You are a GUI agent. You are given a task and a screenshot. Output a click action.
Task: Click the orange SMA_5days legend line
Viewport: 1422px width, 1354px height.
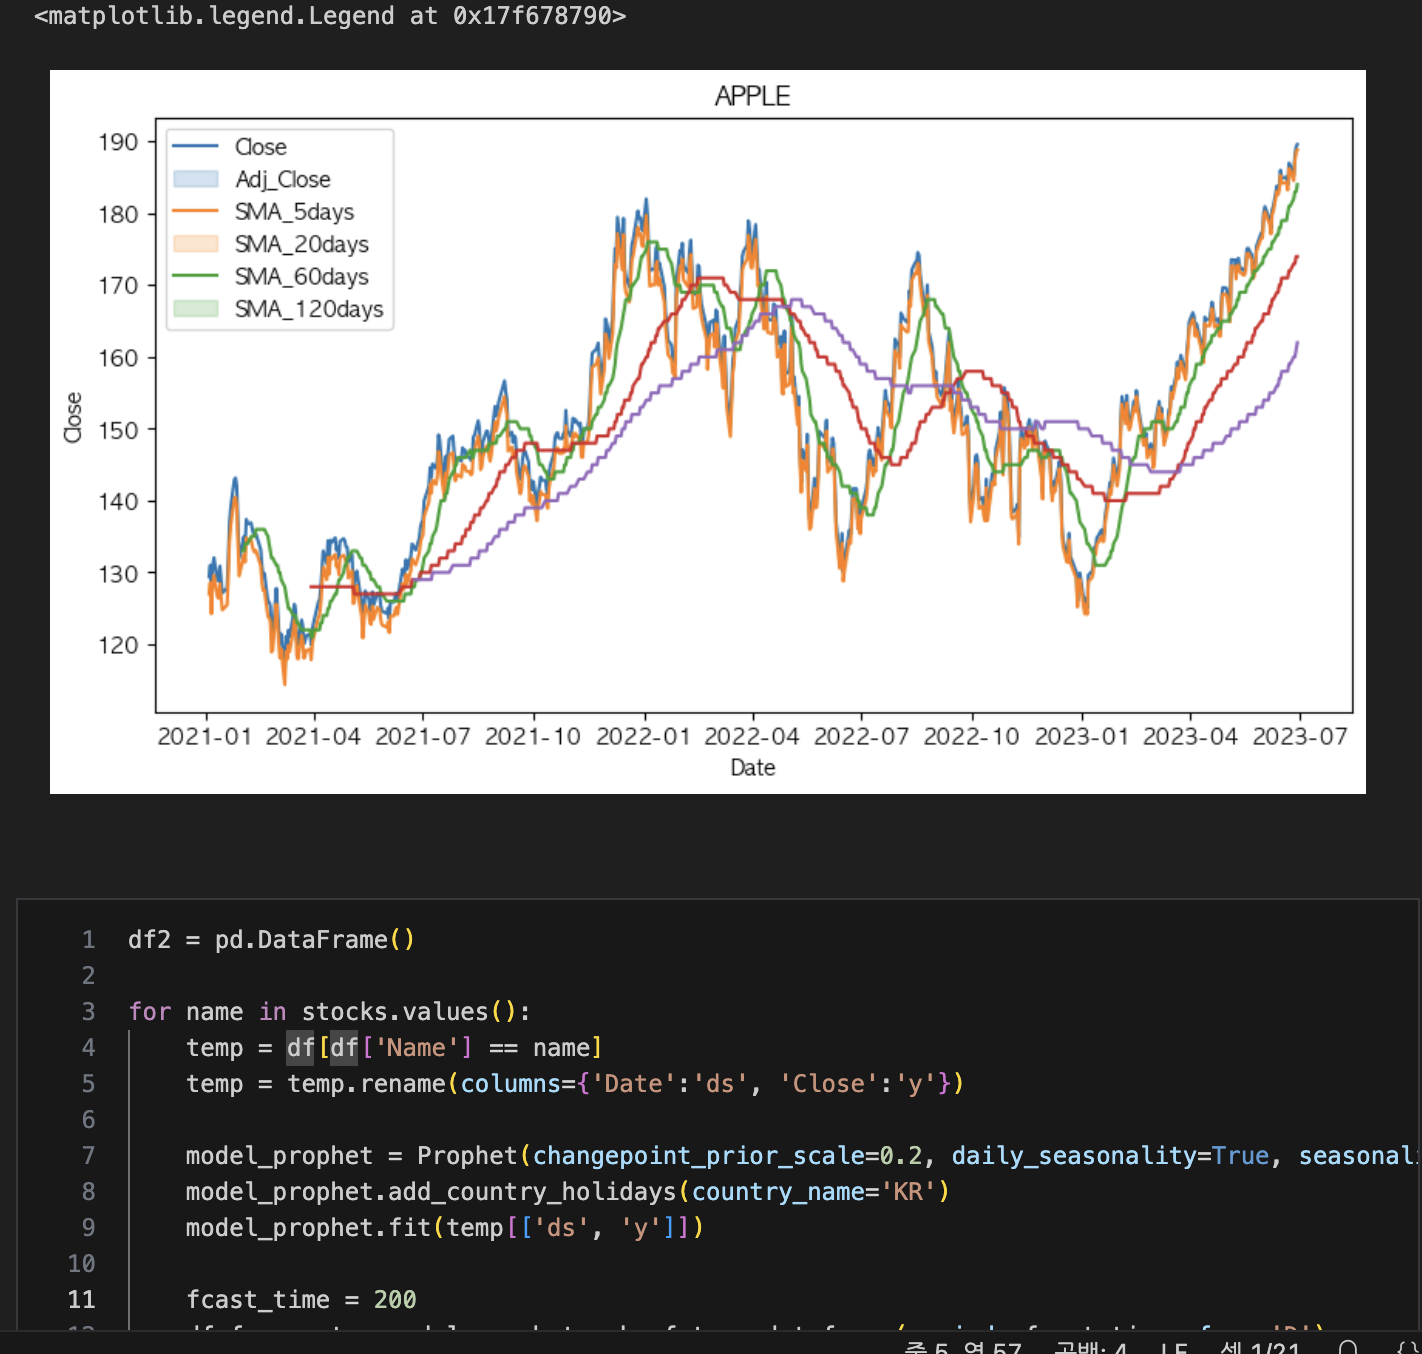click(196, 211)
